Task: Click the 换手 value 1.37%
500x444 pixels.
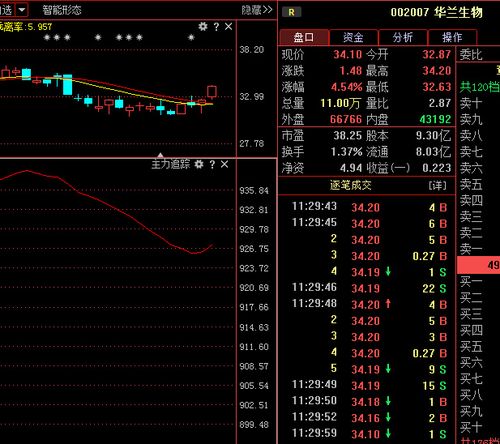Action: (347, 152)
